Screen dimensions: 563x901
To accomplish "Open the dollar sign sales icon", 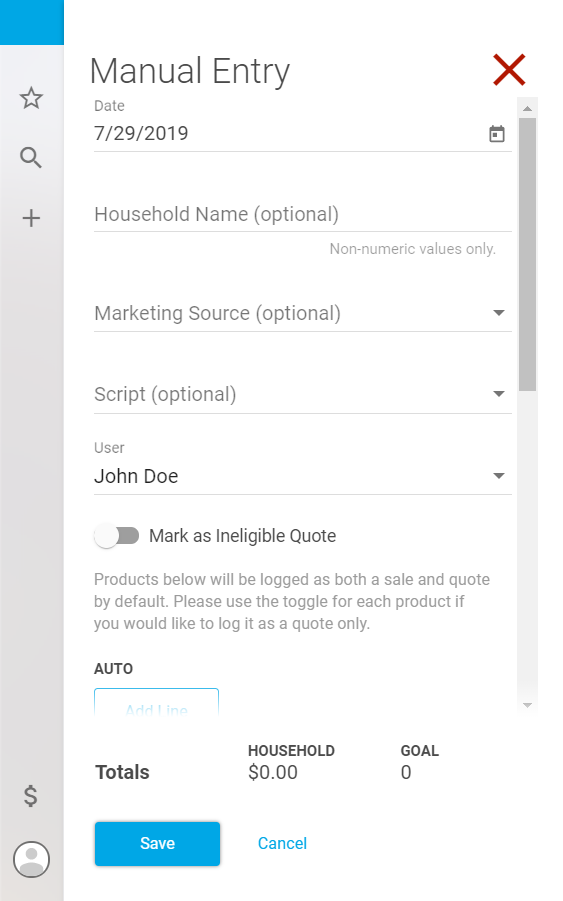I will click(30, 796).
